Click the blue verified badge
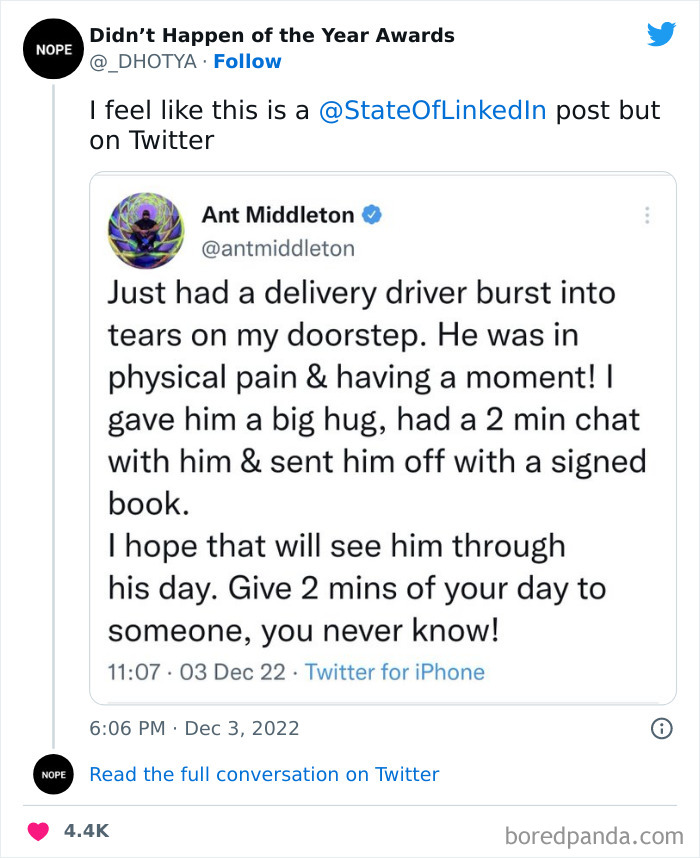Image resolution: width=700 pixels, height=858 pixels. 371,215
